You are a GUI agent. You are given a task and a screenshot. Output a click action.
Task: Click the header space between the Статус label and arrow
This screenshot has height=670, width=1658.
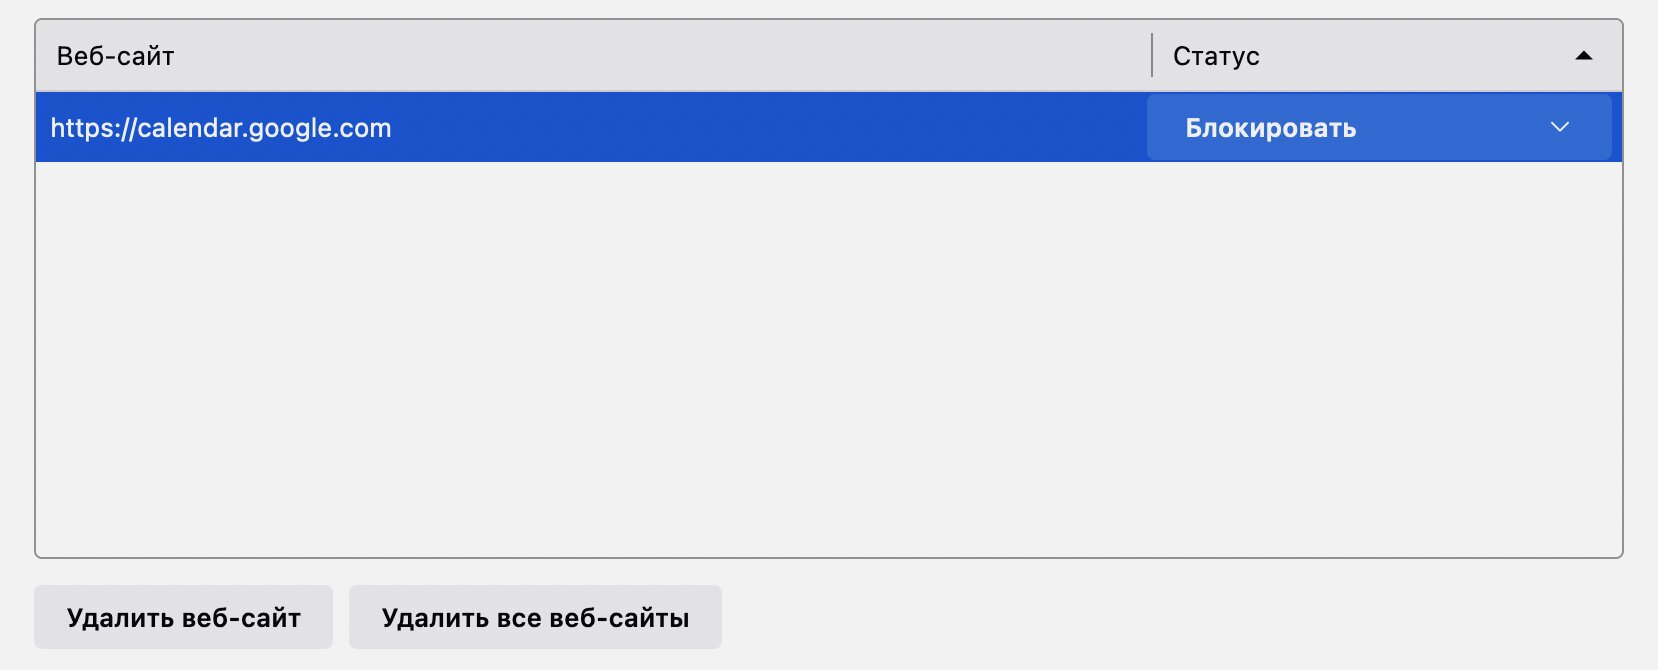point(1416,56)
